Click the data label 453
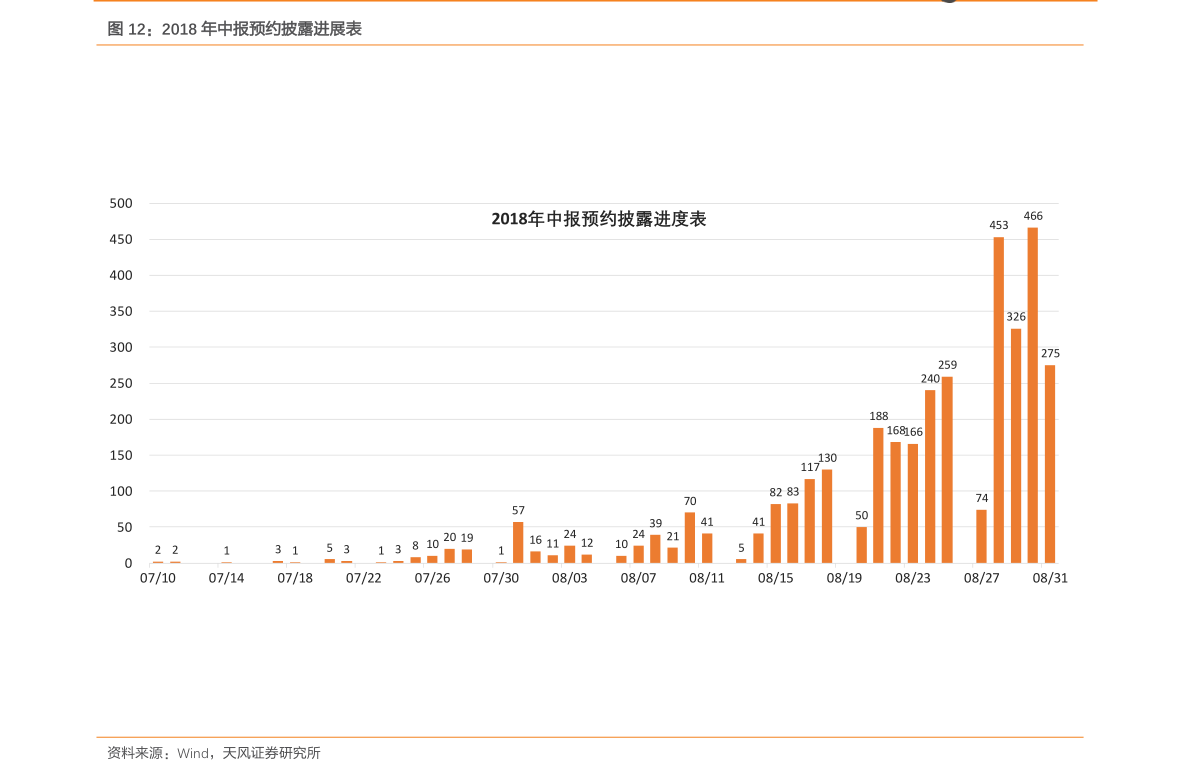The width and height of the screenshot is (1191, 781). coord(999,226)
